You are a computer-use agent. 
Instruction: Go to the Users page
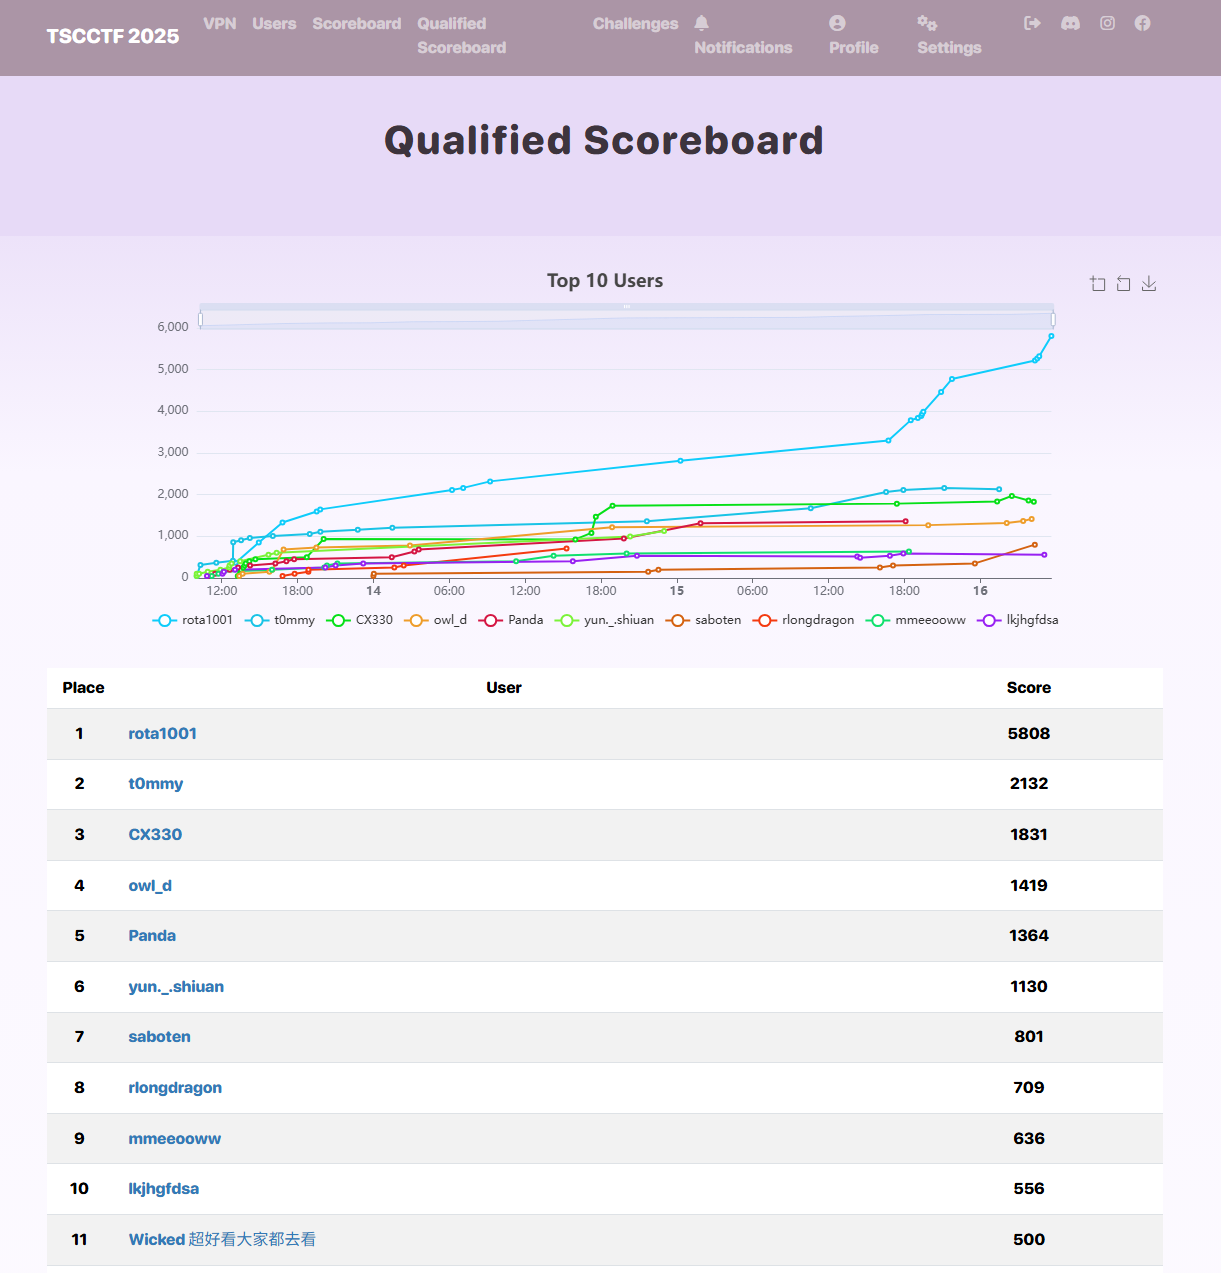tap(274, 23)
